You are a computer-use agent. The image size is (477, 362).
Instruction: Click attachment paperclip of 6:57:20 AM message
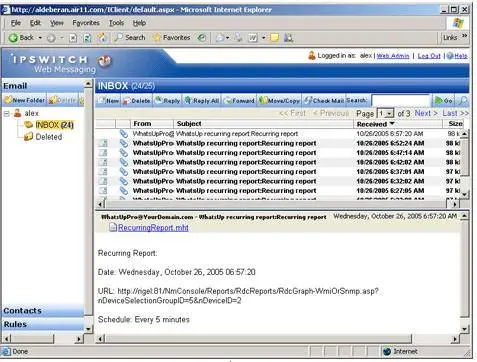[124, 134]
